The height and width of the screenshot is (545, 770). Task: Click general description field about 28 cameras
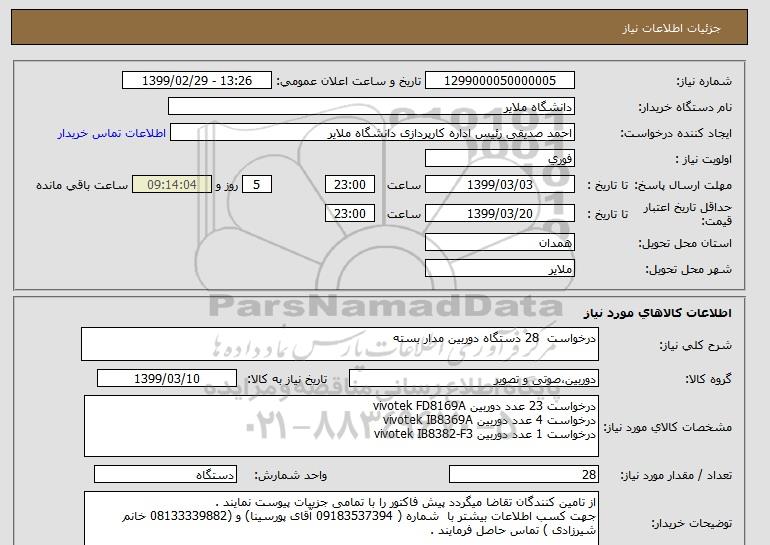coord(340,344)
